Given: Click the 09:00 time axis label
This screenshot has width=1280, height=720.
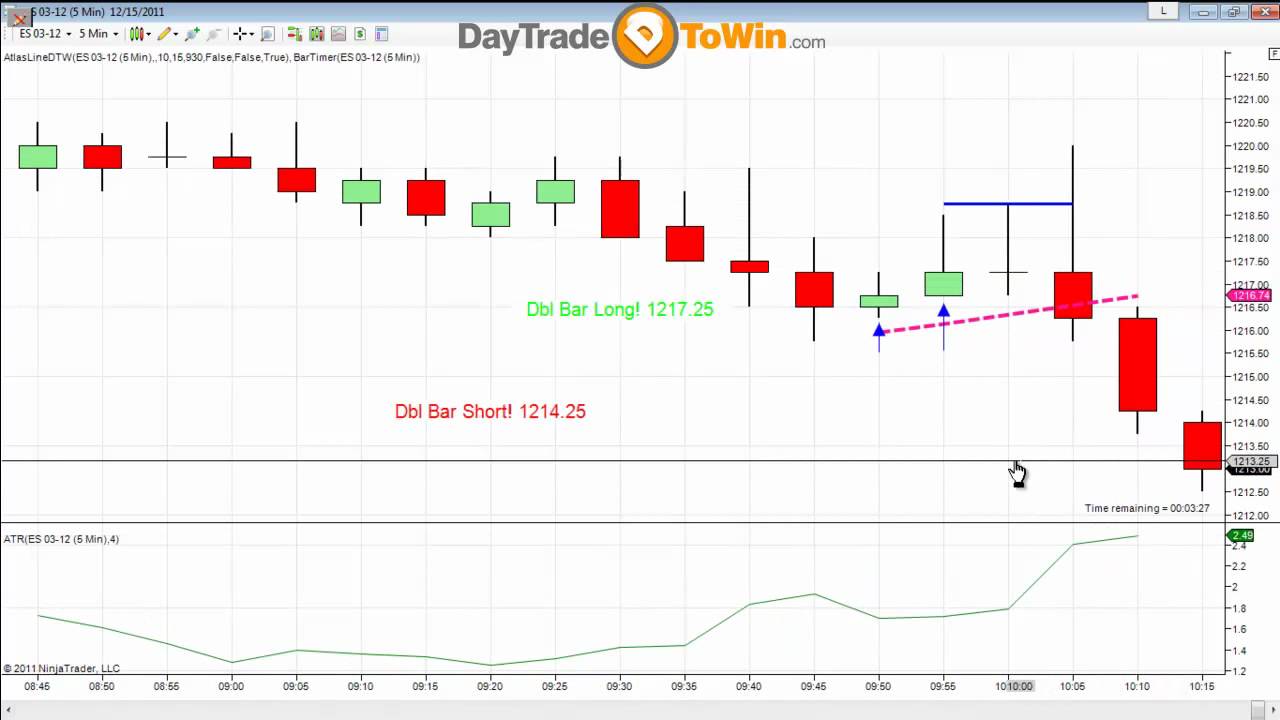Looking at the screenshot, I should coord(231,686).
